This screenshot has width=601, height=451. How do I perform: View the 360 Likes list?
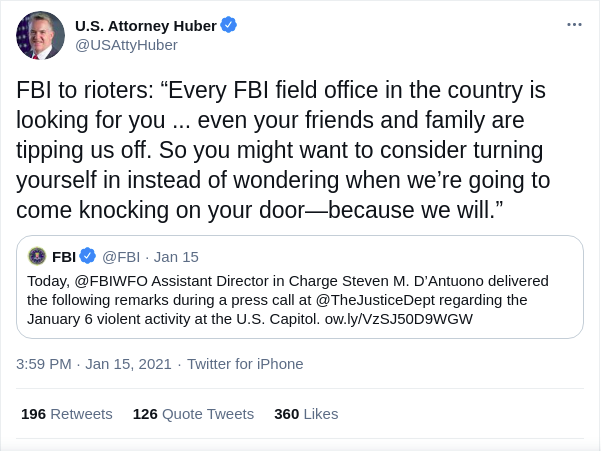[306, 414]
